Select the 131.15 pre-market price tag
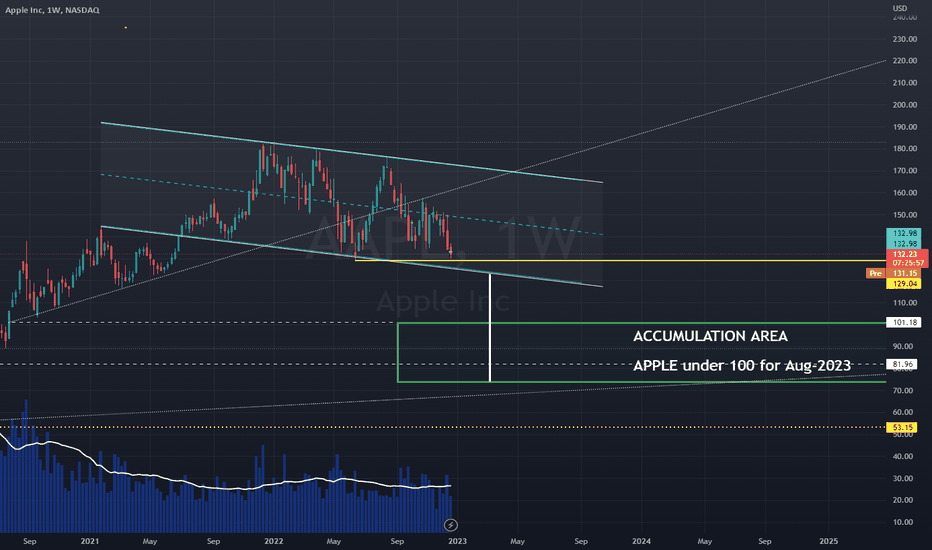 [x=903, y=274]
